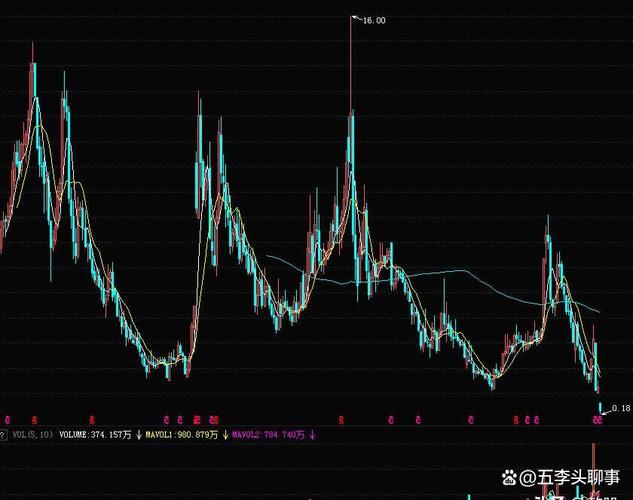Click the arrow after the MAVOL2 value
The width and height of the screenshot is (633, 500).
311,435
